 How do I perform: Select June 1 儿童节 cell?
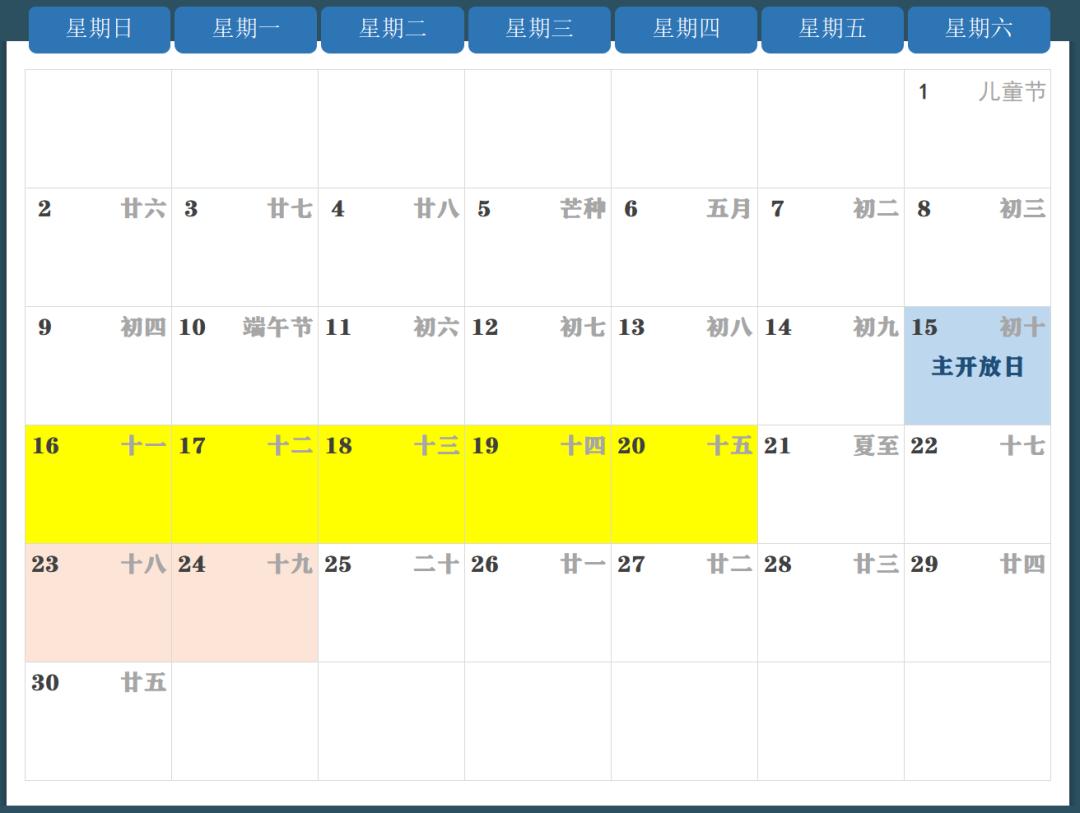pyautogui.click(x=977, y=128)
